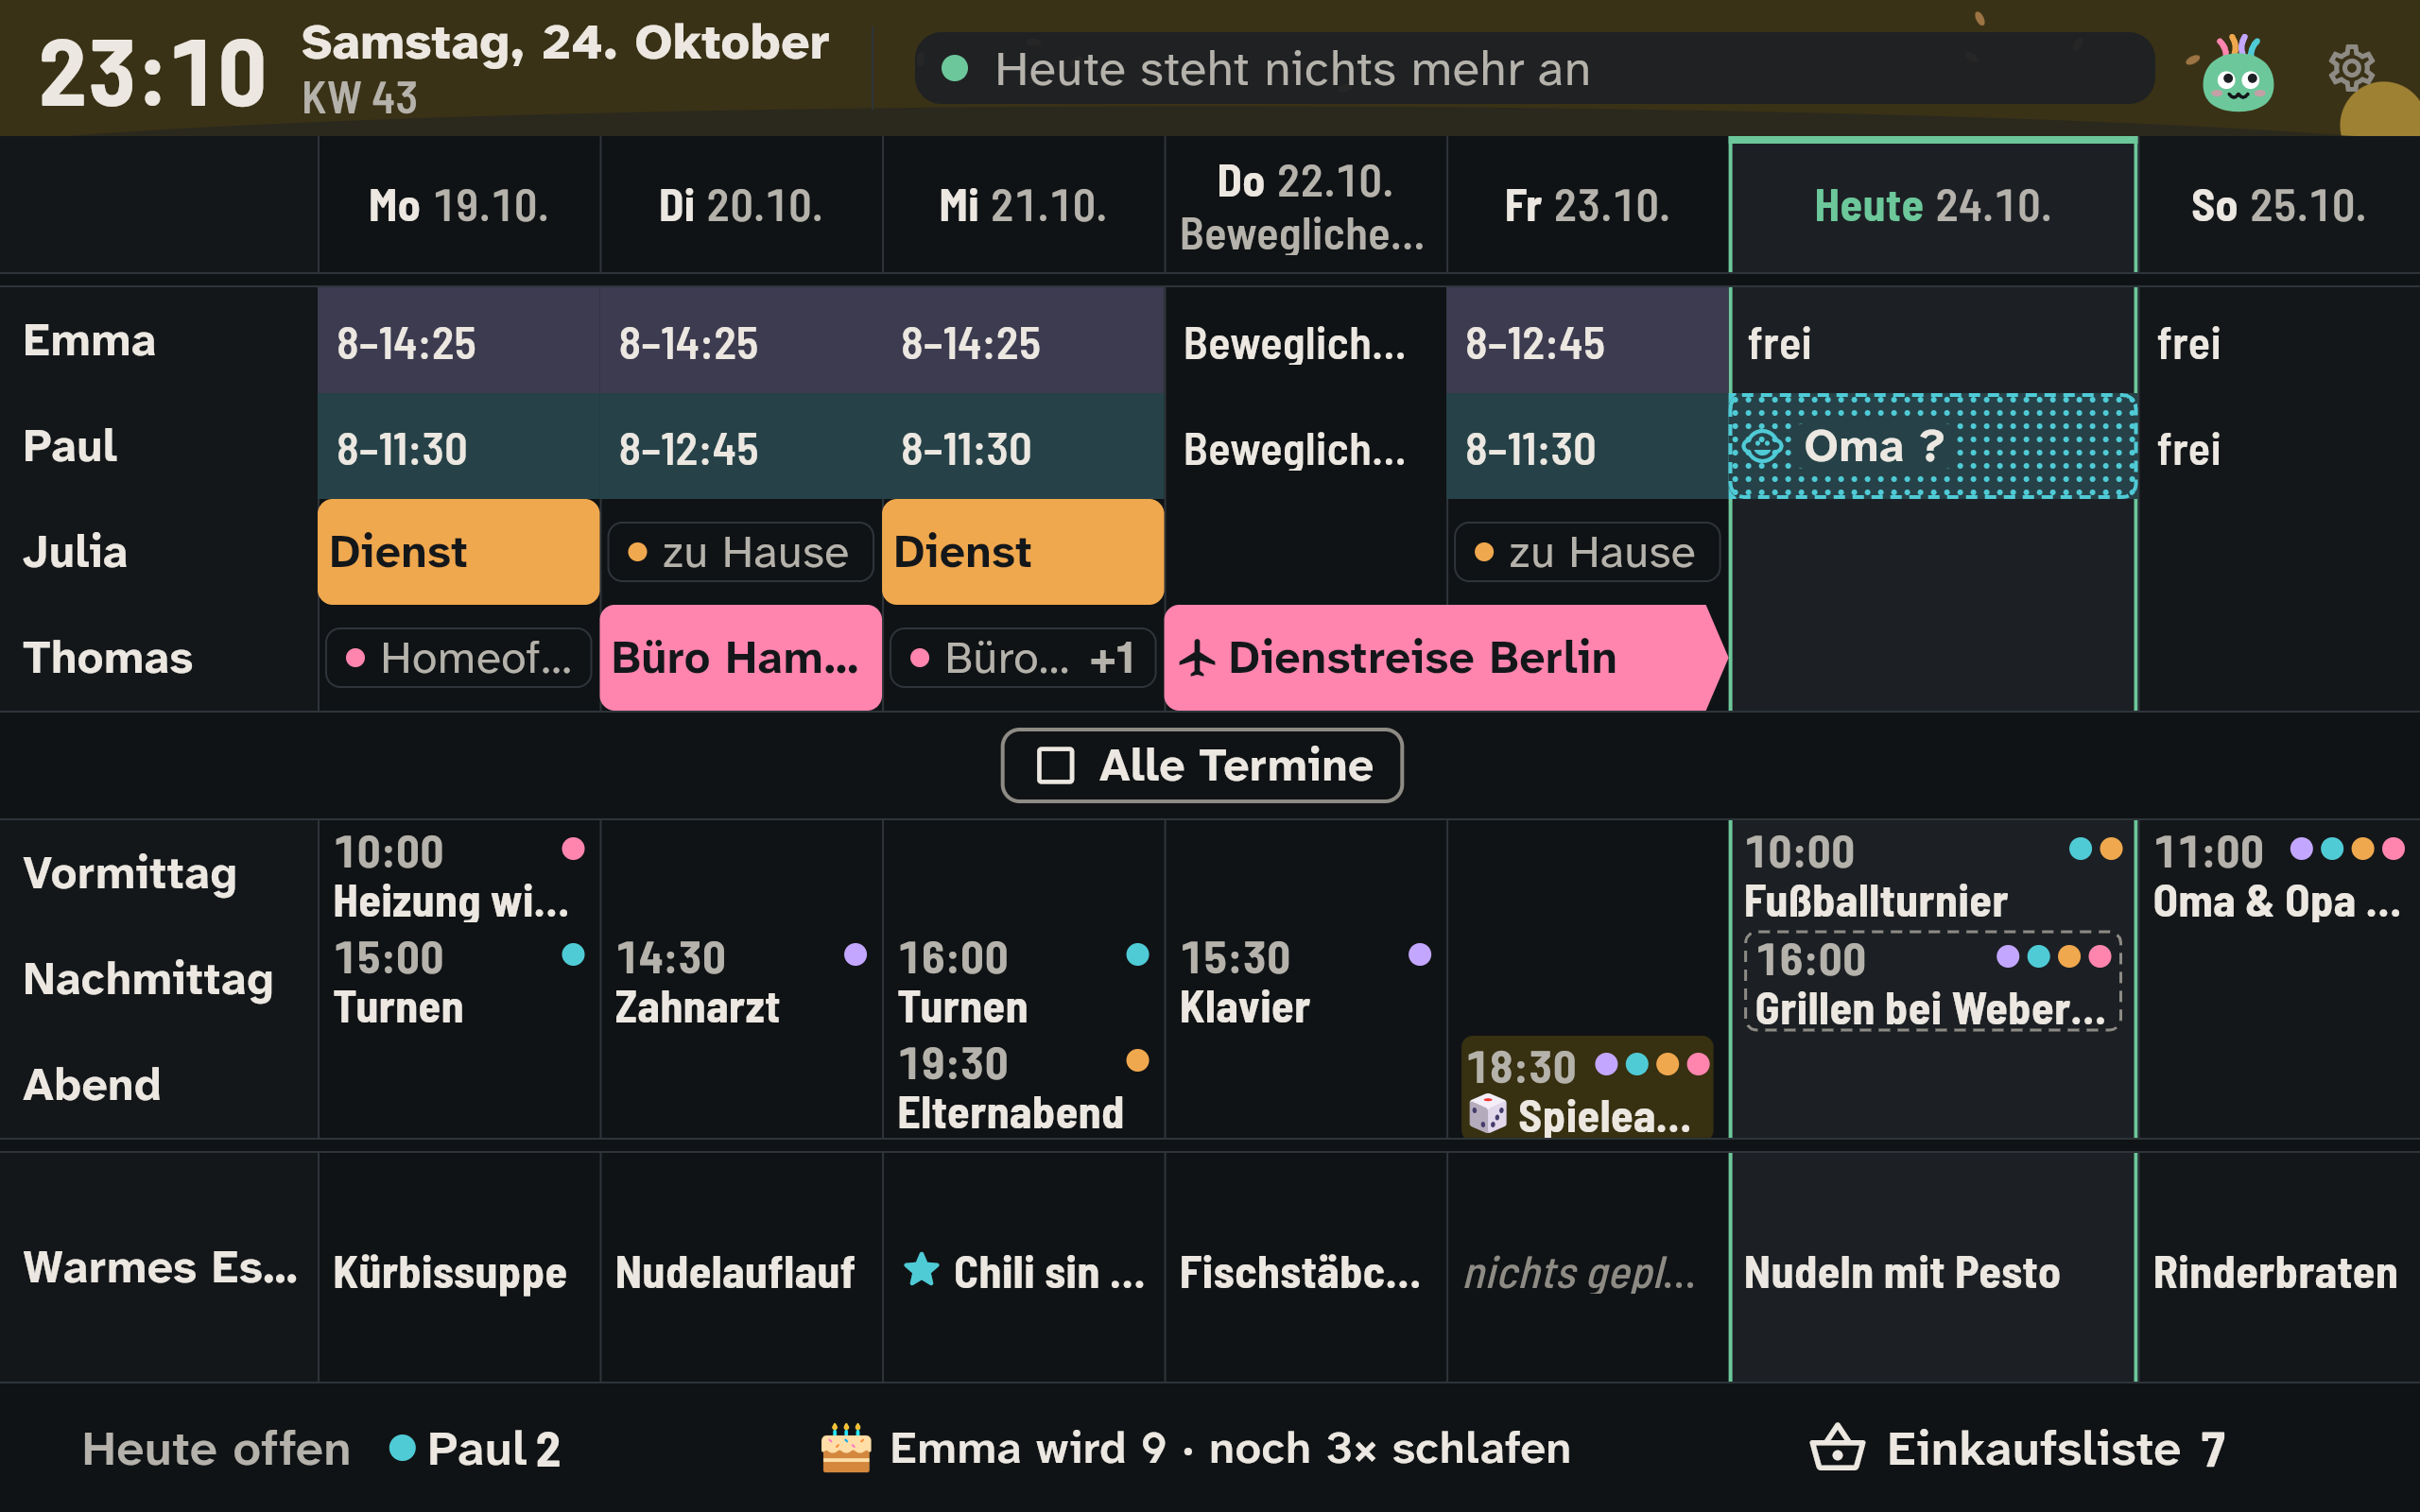
Task: Click the star icon next to Chili
Action: tap(921, 1270)
